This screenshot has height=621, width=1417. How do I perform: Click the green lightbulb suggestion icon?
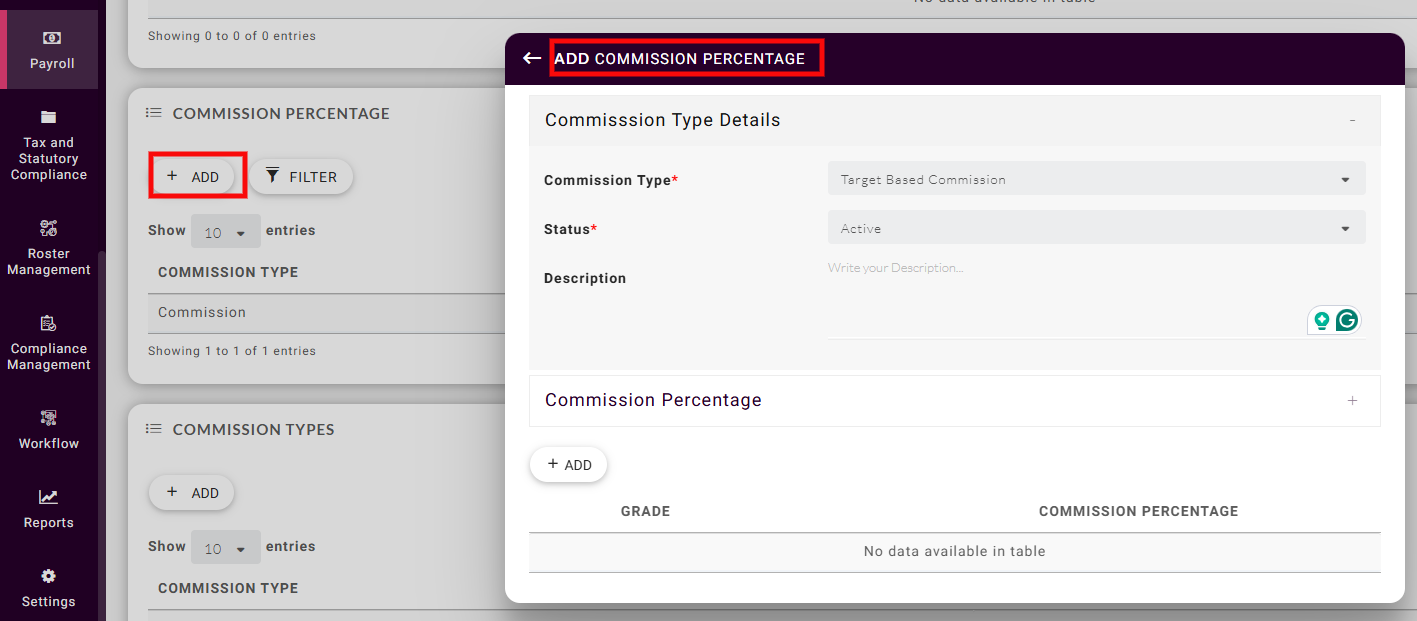click(x=1322, y=321)
